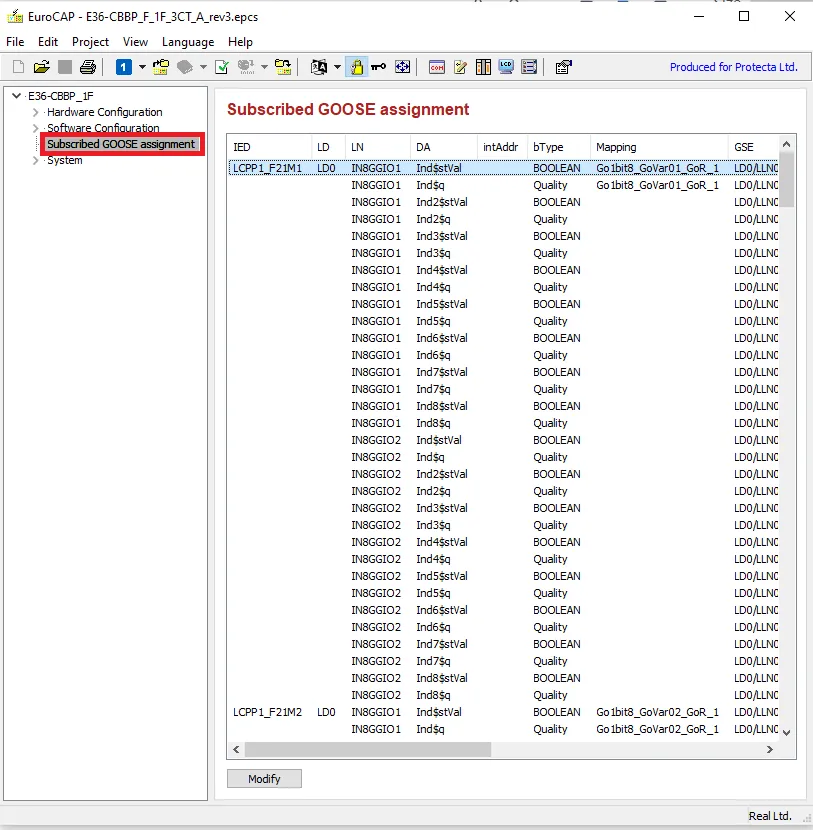Screen dimensions: 813x830
Task: Click the key icon in toolbar
Action: (378, 67)
